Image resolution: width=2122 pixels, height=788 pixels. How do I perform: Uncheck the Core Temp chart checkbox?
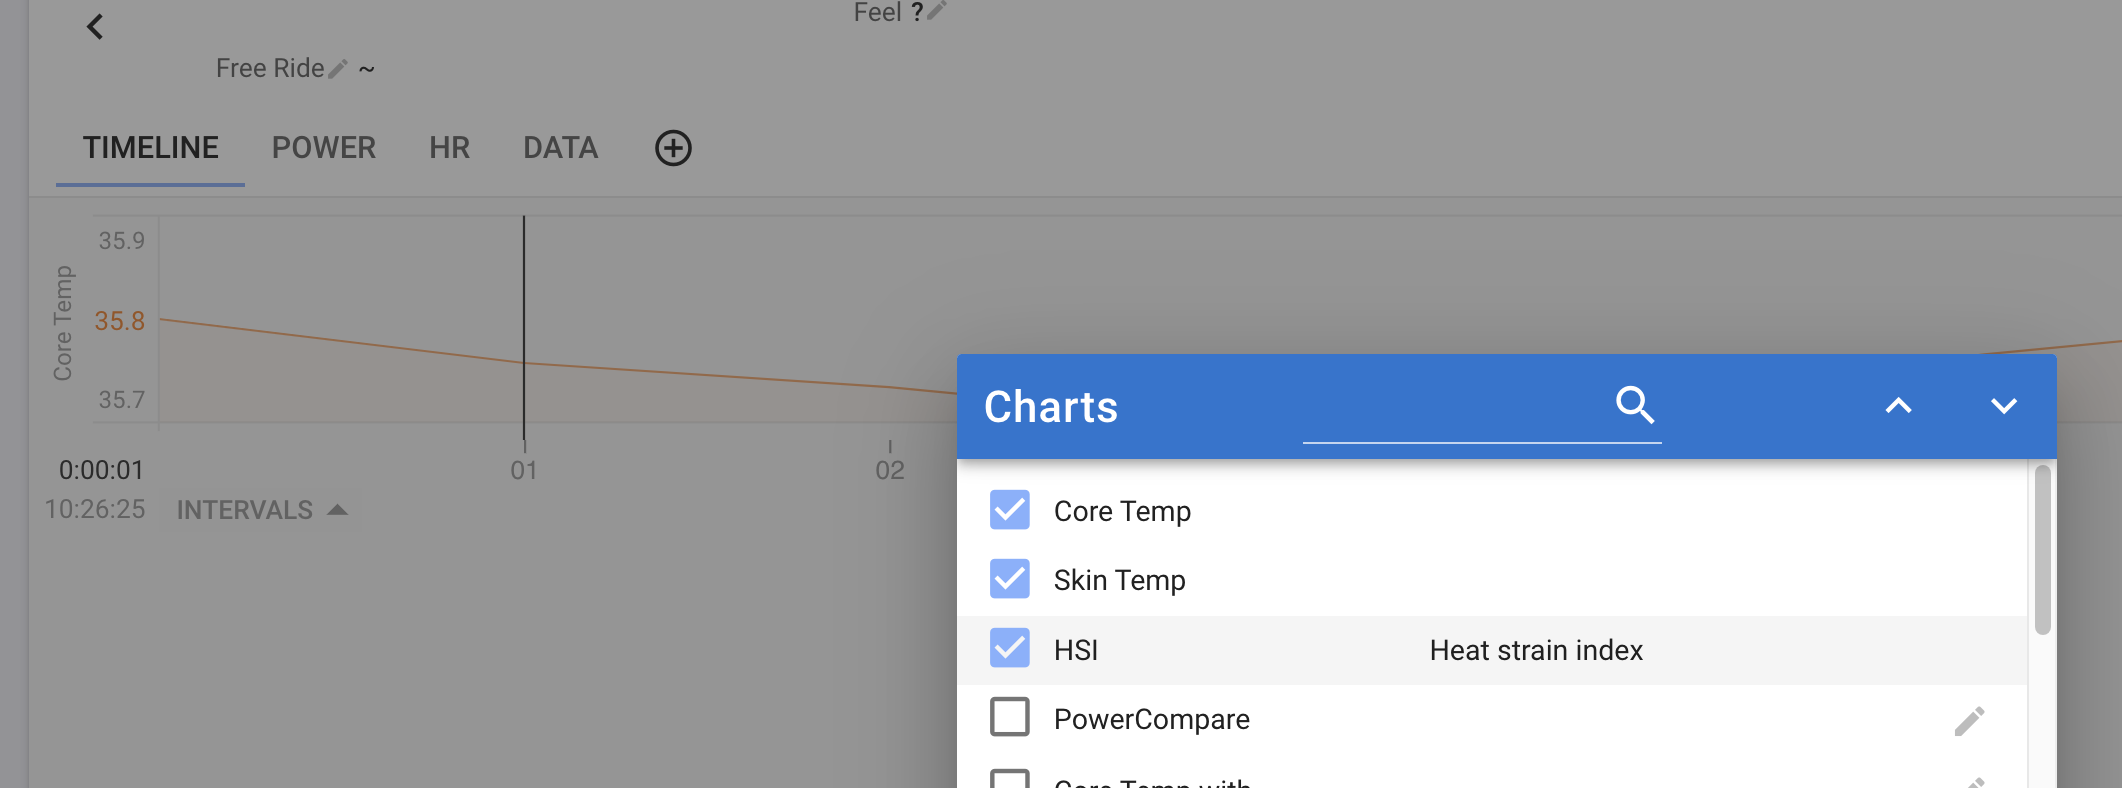pos(1010,510)
